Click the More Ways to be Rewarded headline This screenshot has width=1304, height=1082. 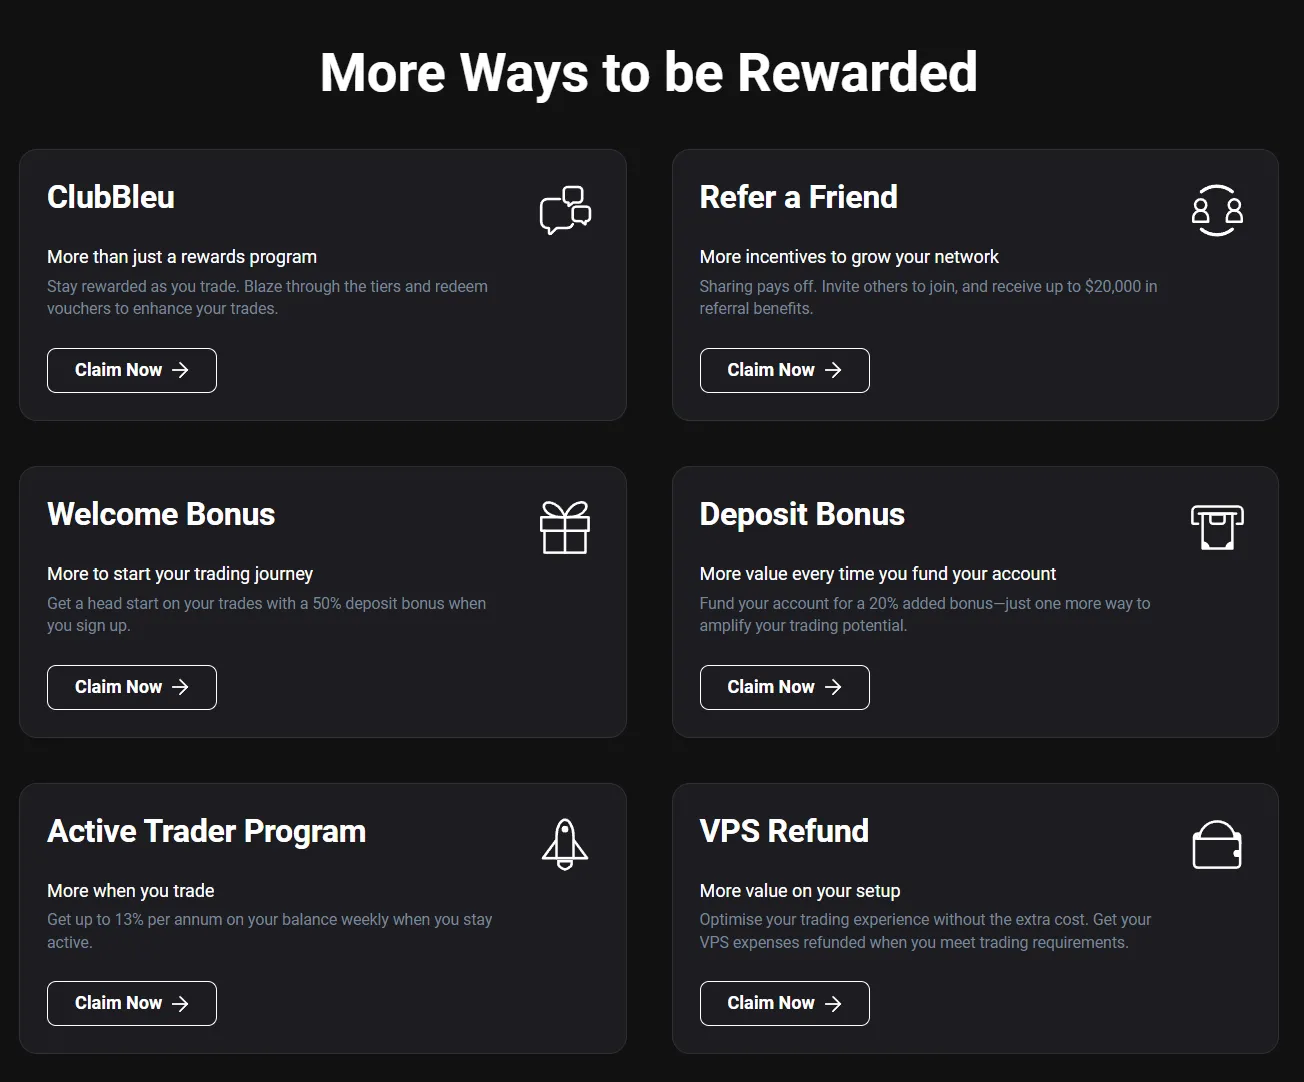pos(649,72)
